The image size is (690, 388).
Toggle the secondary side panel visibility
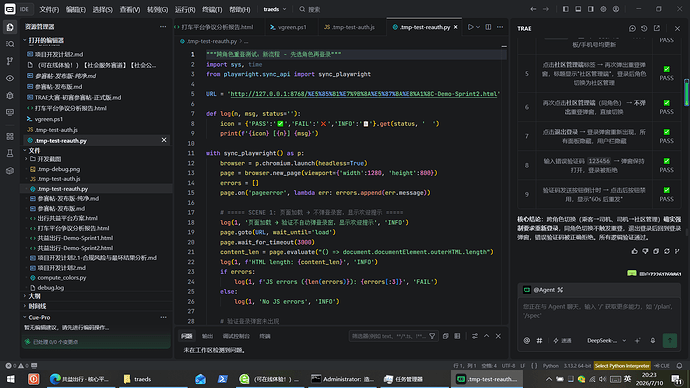[591, 9]
